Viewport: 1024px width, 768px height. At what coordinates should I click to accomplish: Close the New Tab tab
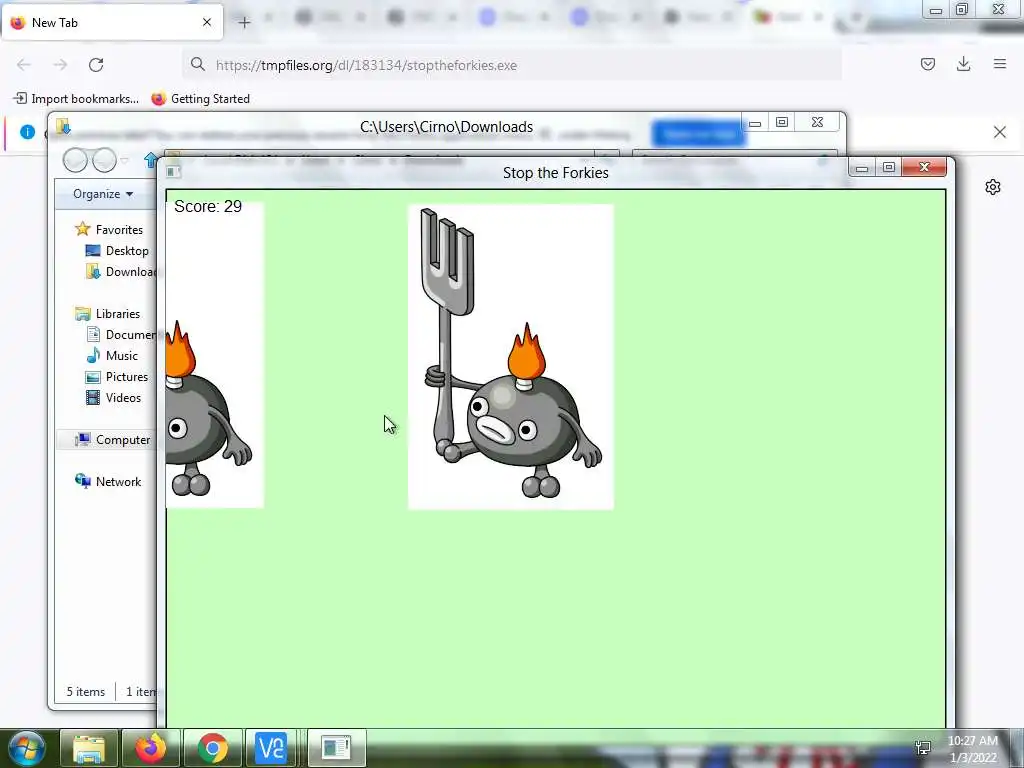pyautogui.click(x=207, y=22)
